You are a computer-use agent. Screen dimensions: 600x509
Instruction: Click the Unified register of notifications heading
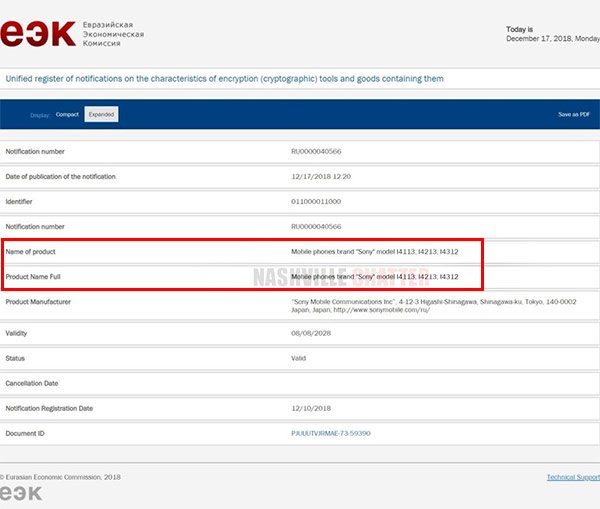[x=225, y=79]
